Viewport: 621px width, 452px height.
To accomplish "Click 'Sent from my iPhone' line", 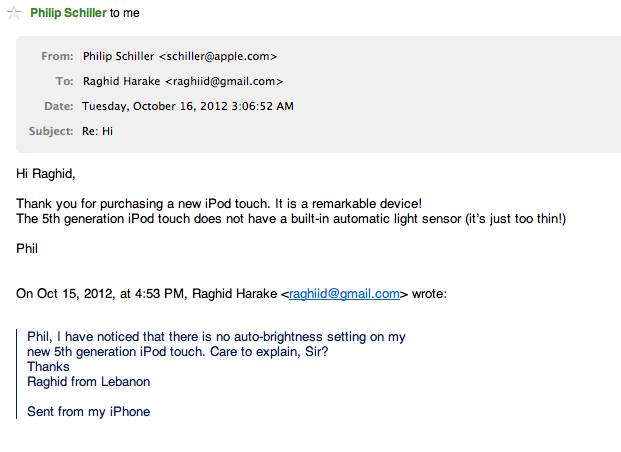I will pos(89,412).
